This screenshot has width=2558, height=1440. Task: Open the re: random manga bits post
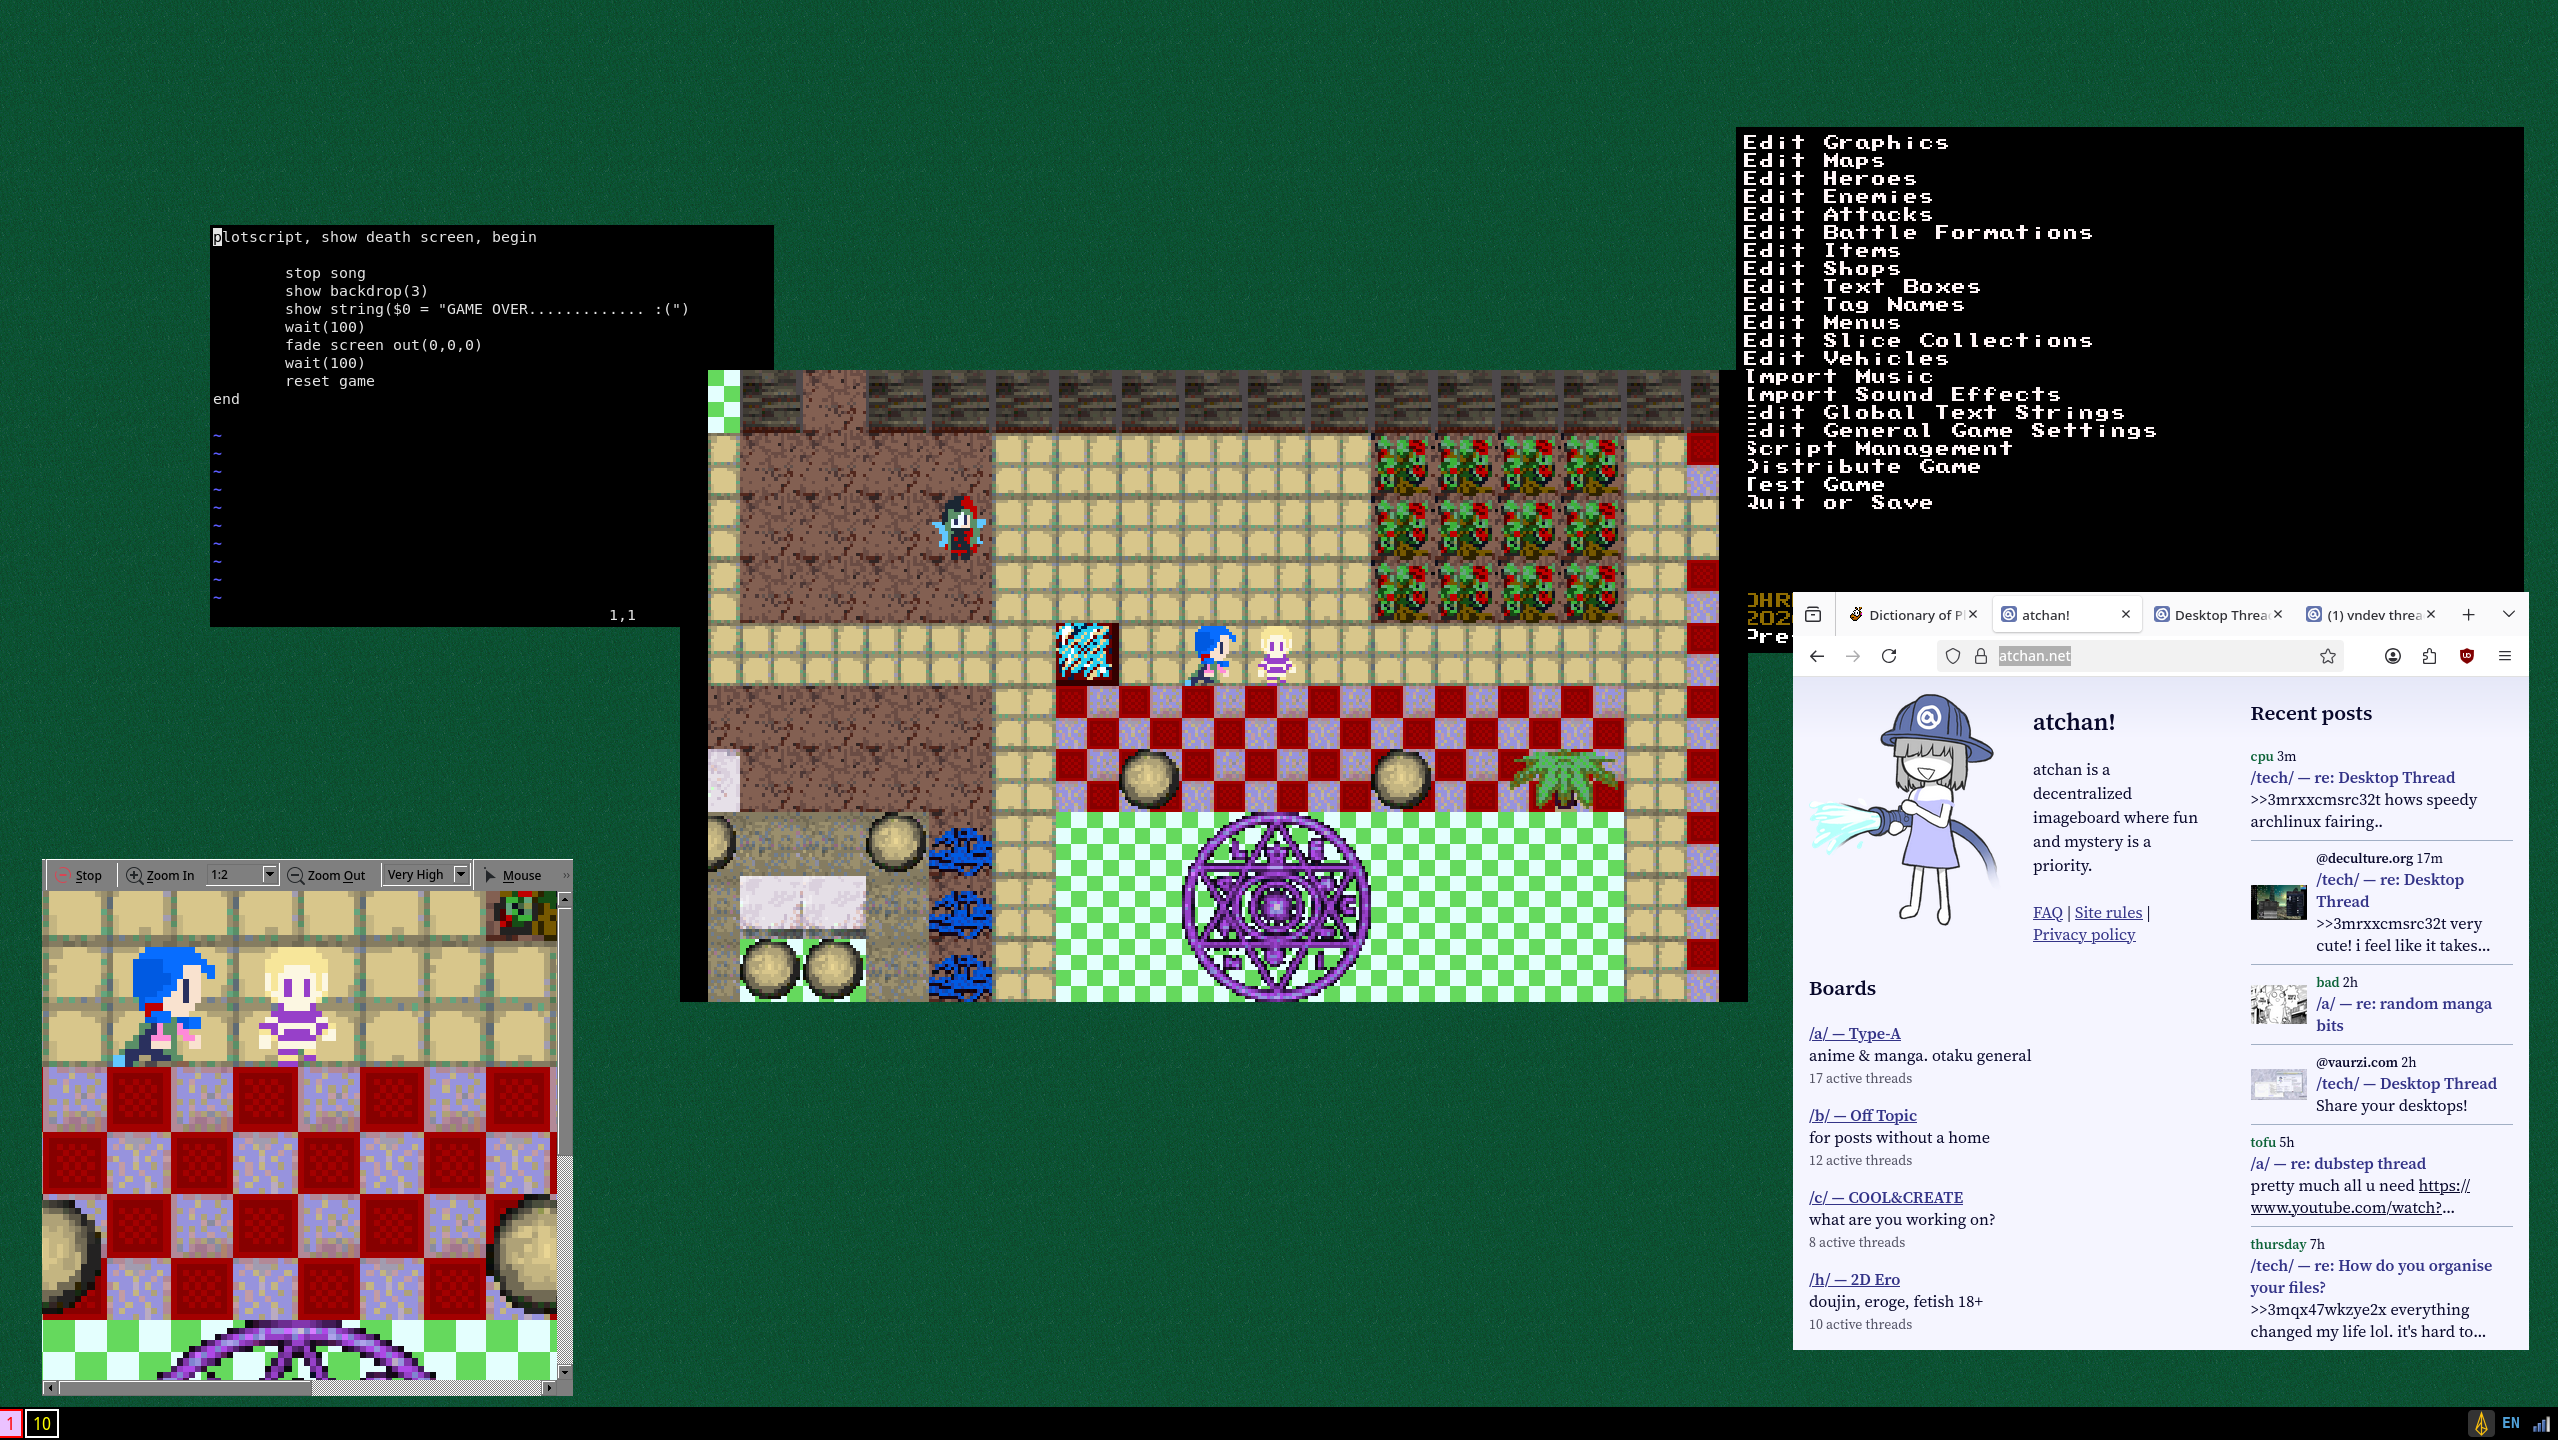coord(2403,1014)
